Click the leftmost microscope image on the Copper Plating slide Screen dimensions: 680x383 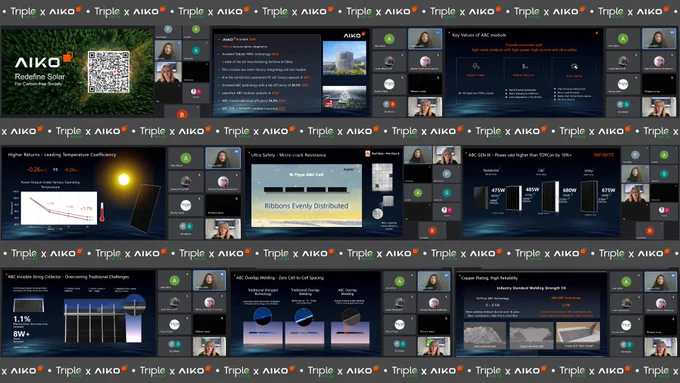(485, 336)
